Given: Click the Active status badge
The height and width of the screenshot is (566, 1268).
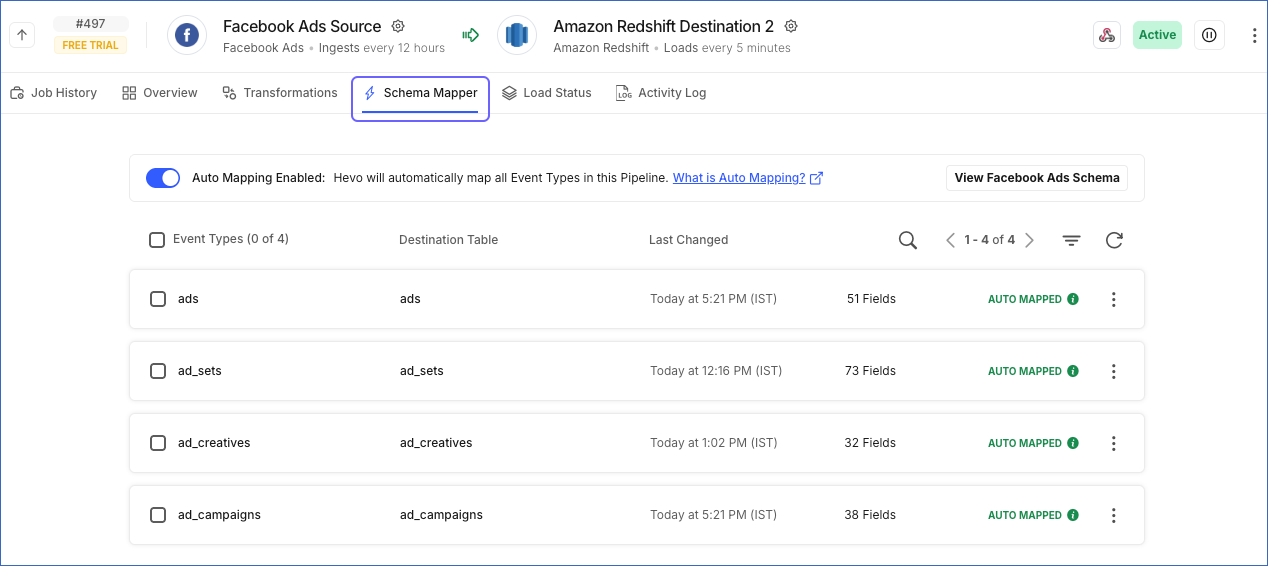Looking at the screenshot, I should (x=1157, y=35).
